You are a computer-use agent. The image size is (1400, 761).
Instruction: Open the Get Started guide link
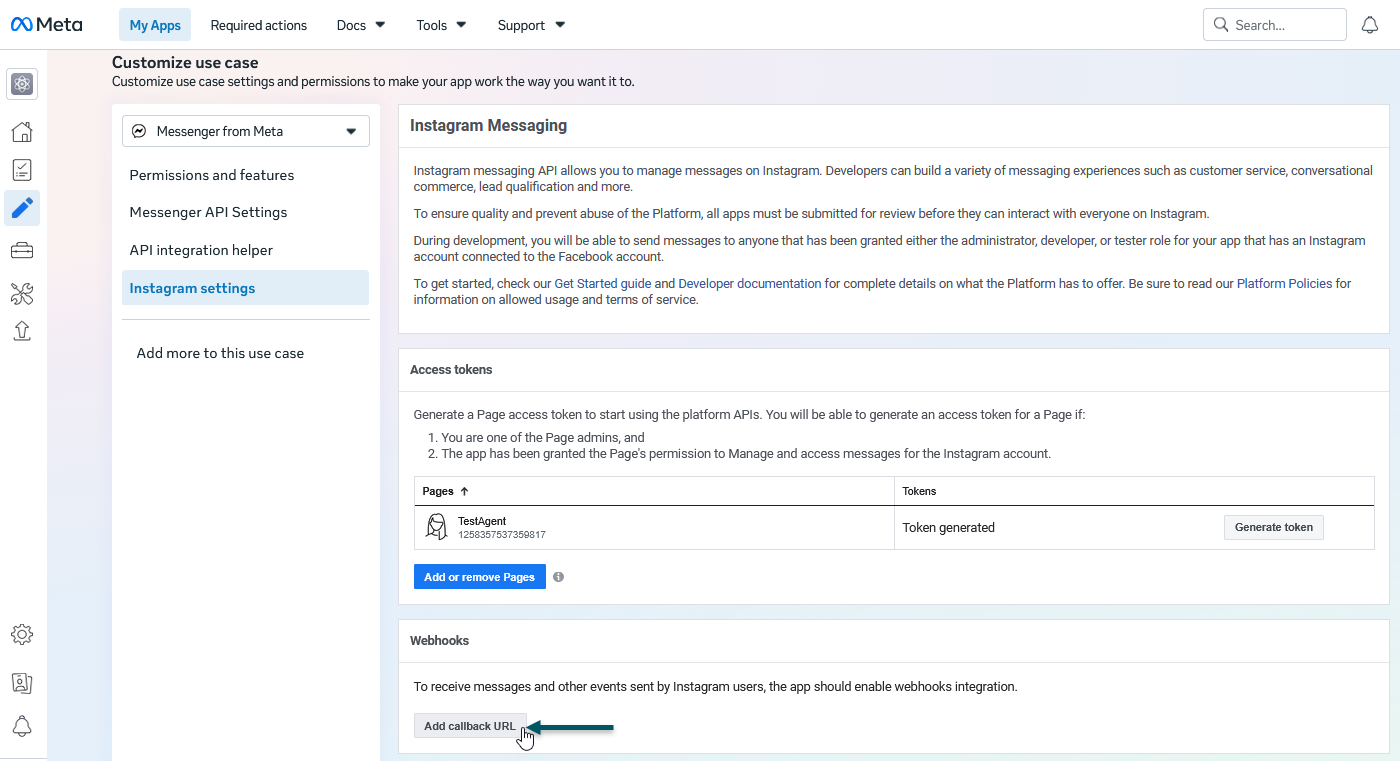603,284
